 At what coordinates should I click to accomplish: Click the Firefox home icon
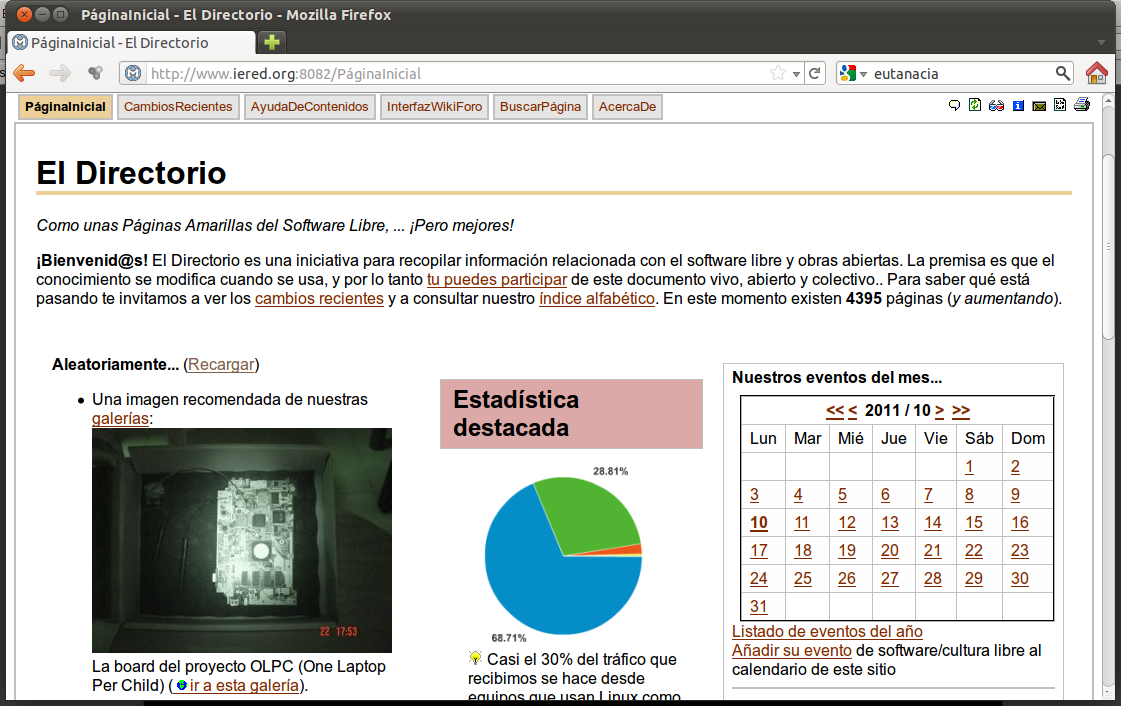1096,73
